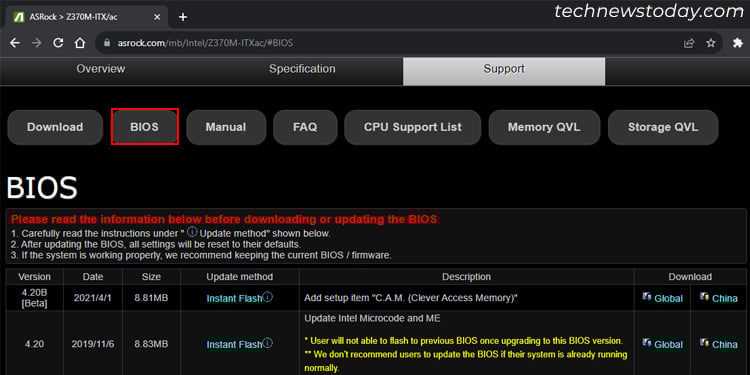Click the browser back arrow
Image resolution: width=750 pixels, height=375 pixels.
point(15,43)
